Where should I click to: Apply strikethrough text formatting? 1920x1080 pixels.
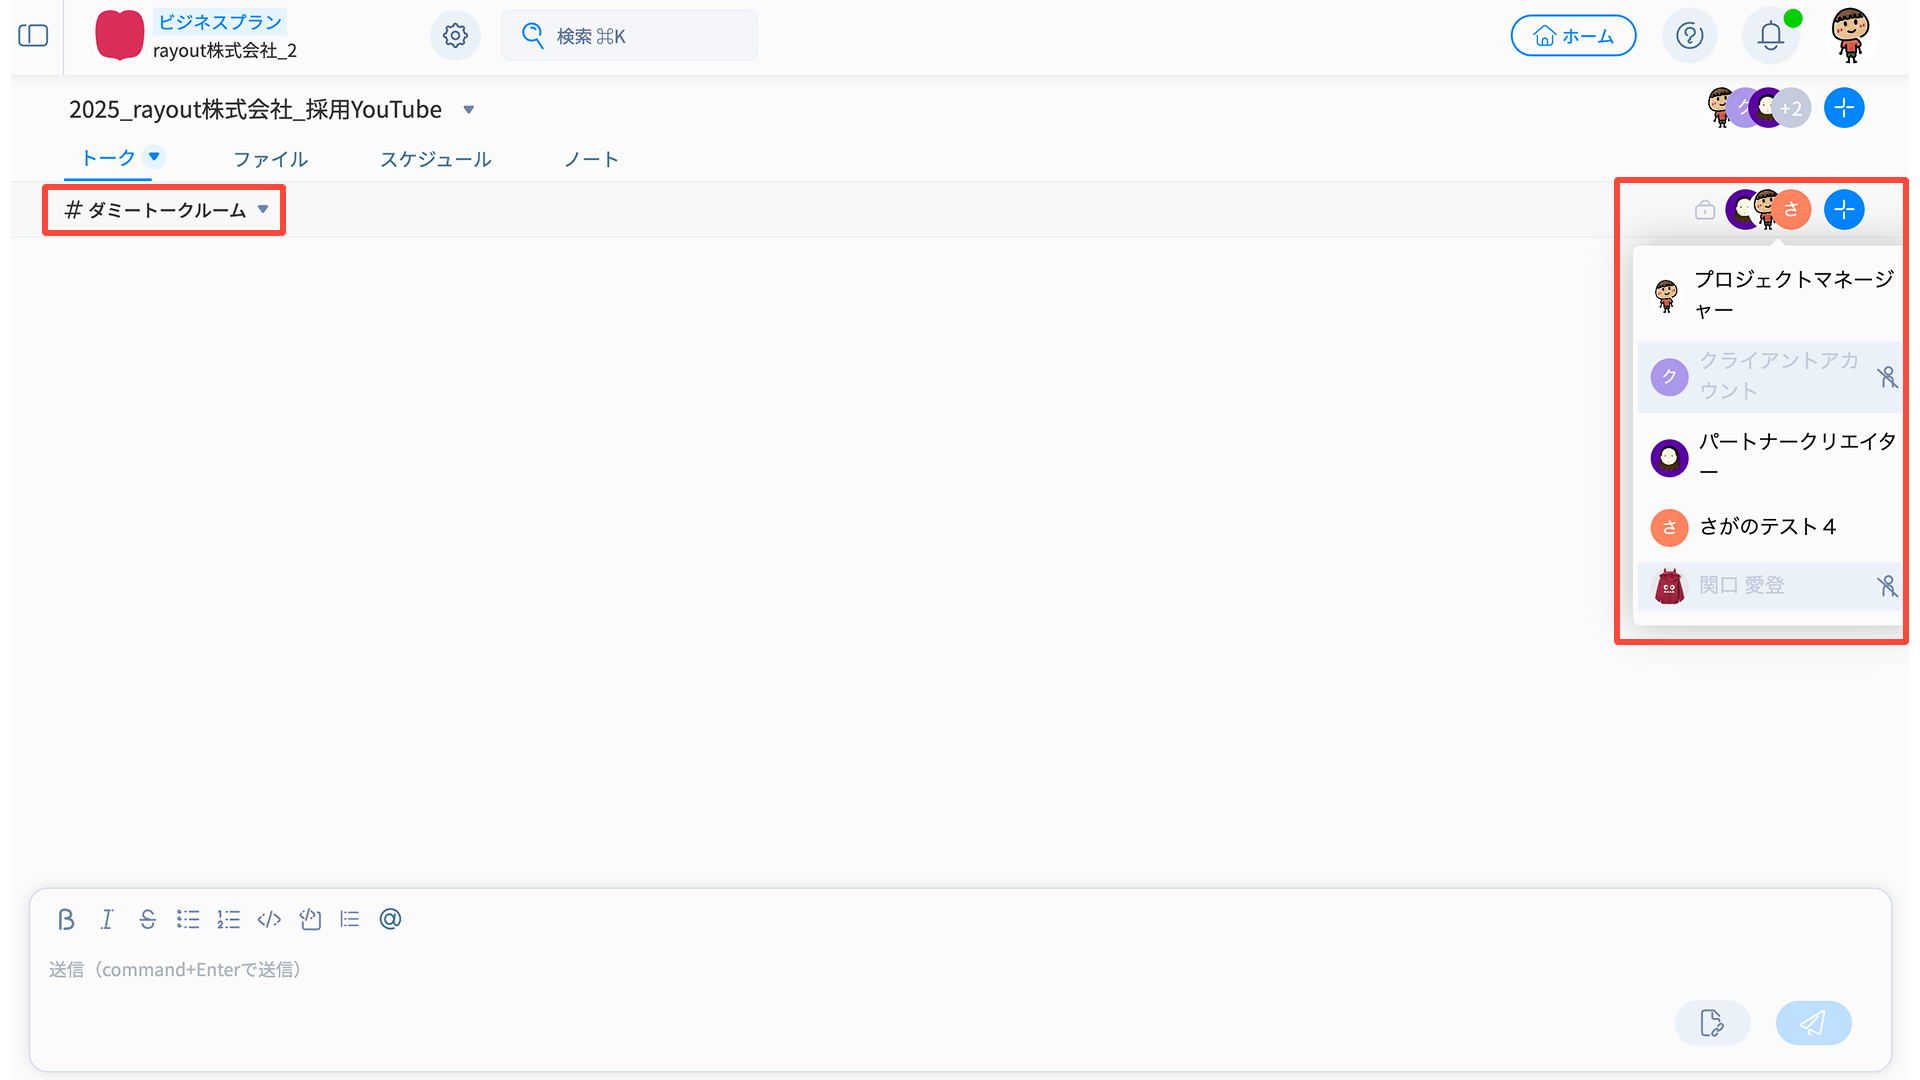[148, 919]
